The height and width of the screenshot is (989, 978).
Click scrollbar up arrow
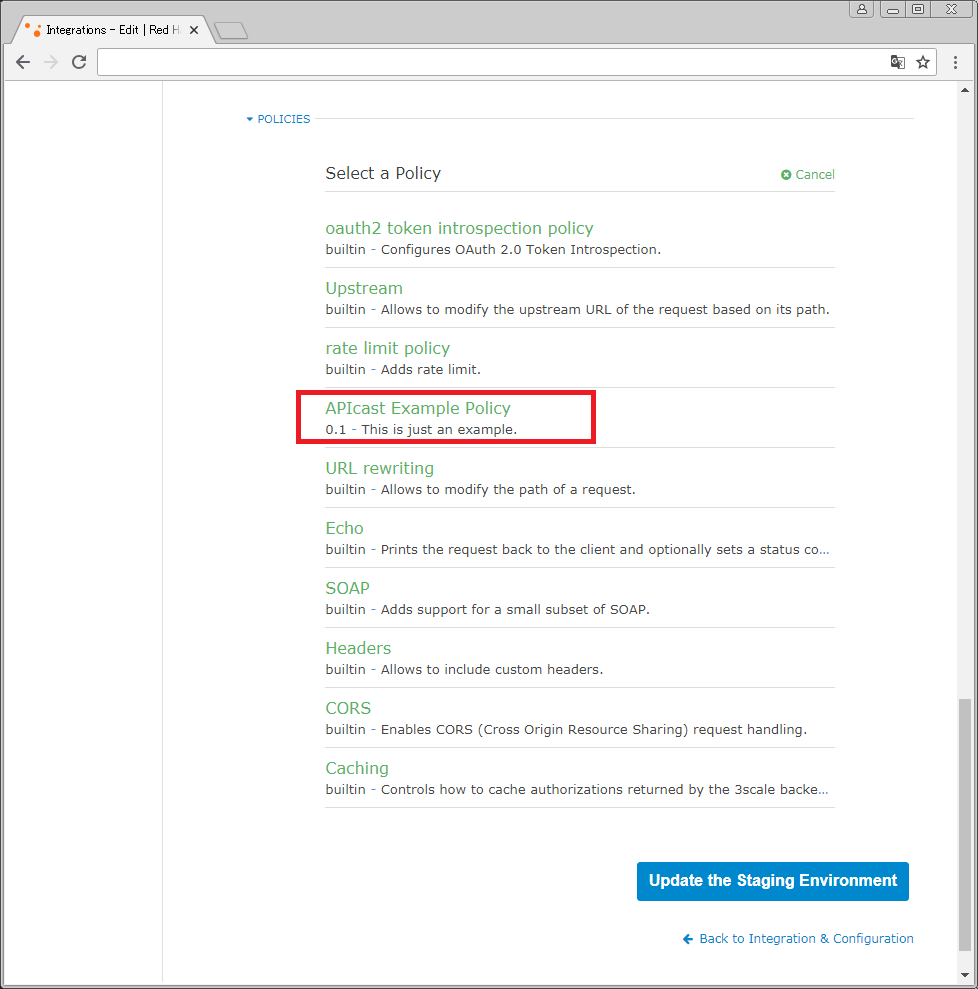pyautogui.click(x=965, y=90)
